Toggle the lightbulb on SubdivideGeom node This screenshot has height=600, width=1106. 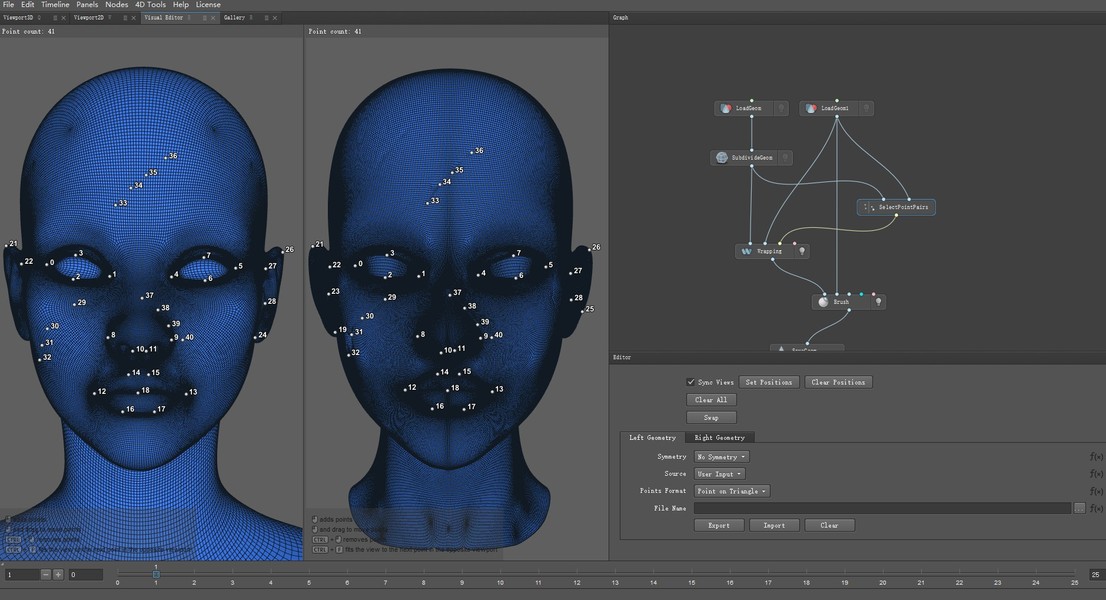784,158
